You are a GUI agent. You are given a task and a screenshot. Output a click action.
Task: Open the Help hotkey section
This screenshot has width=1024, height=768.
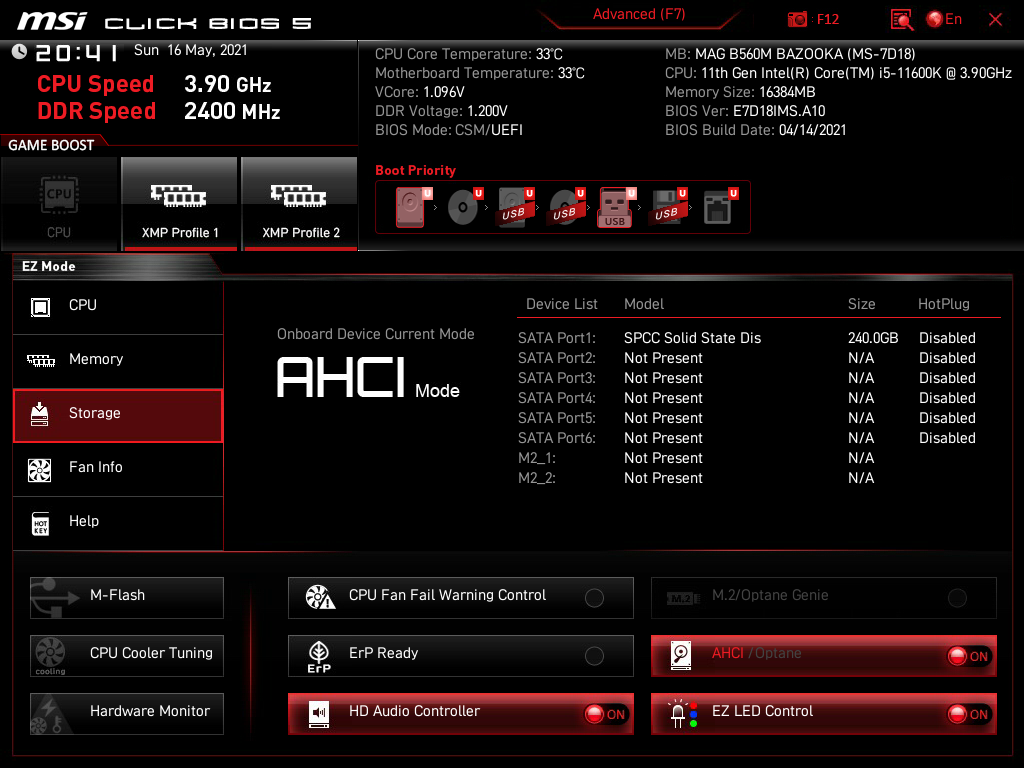(118, 522)
